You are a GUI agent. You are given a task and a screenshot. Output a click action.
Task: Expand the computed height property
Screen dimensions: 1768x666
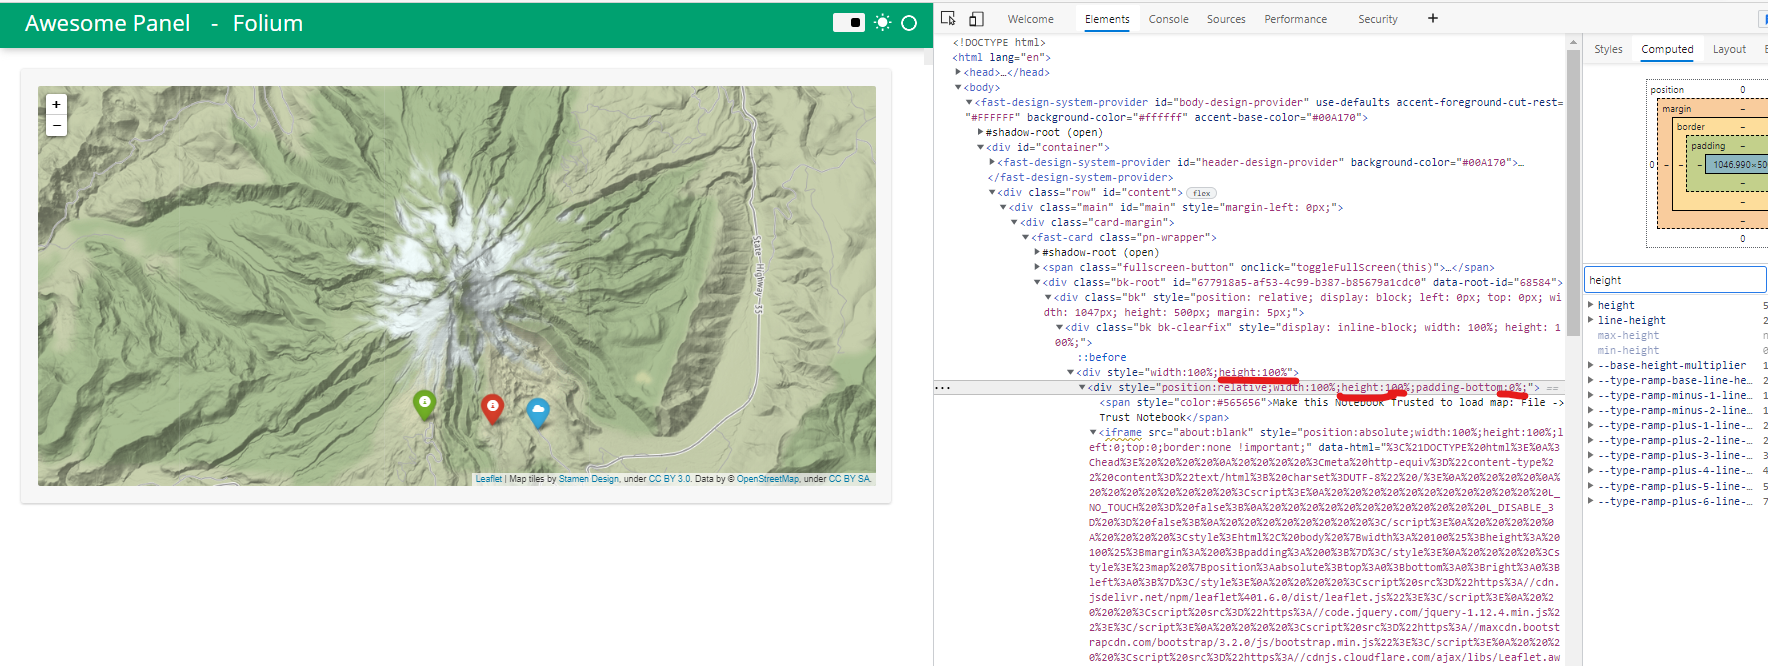pyautogui.click(x=1591, y=305)
